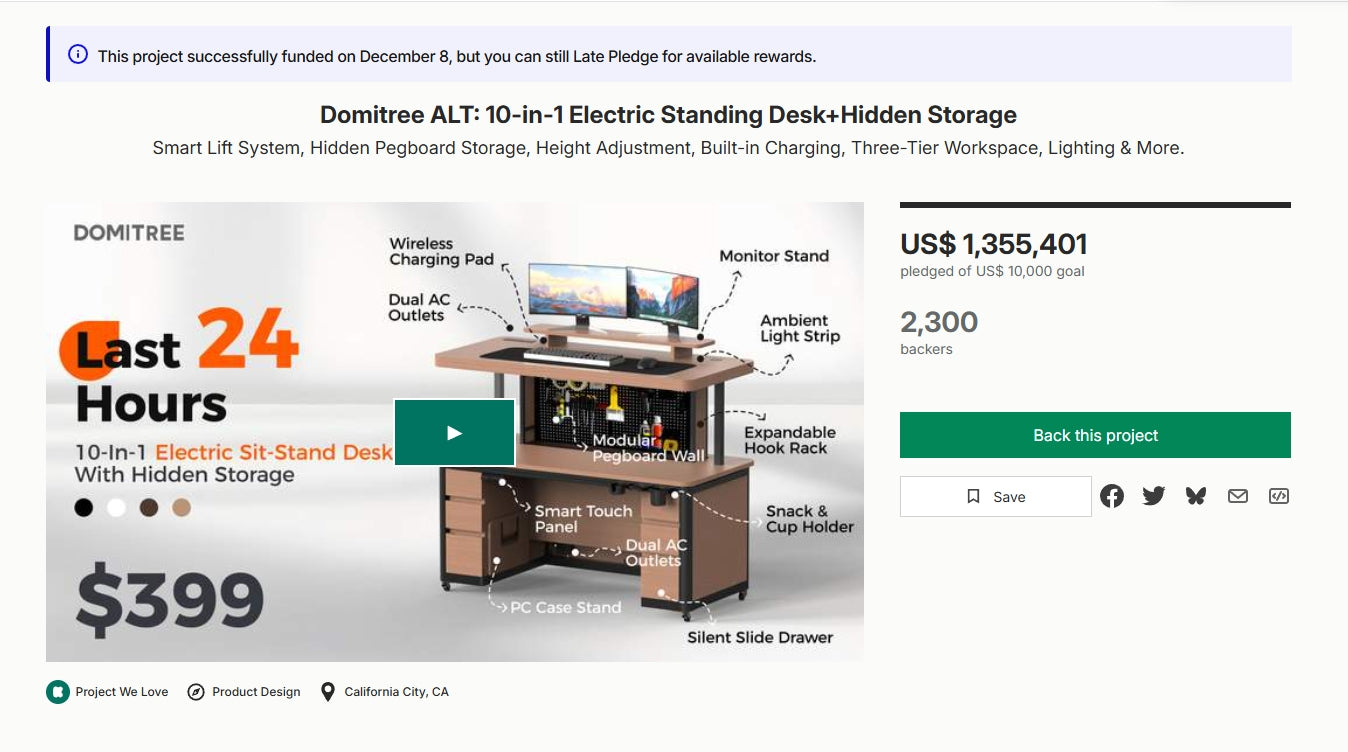Share project on Facebook icon
This screenshot has width=1348, height=752.
[x=1112, y=496]
